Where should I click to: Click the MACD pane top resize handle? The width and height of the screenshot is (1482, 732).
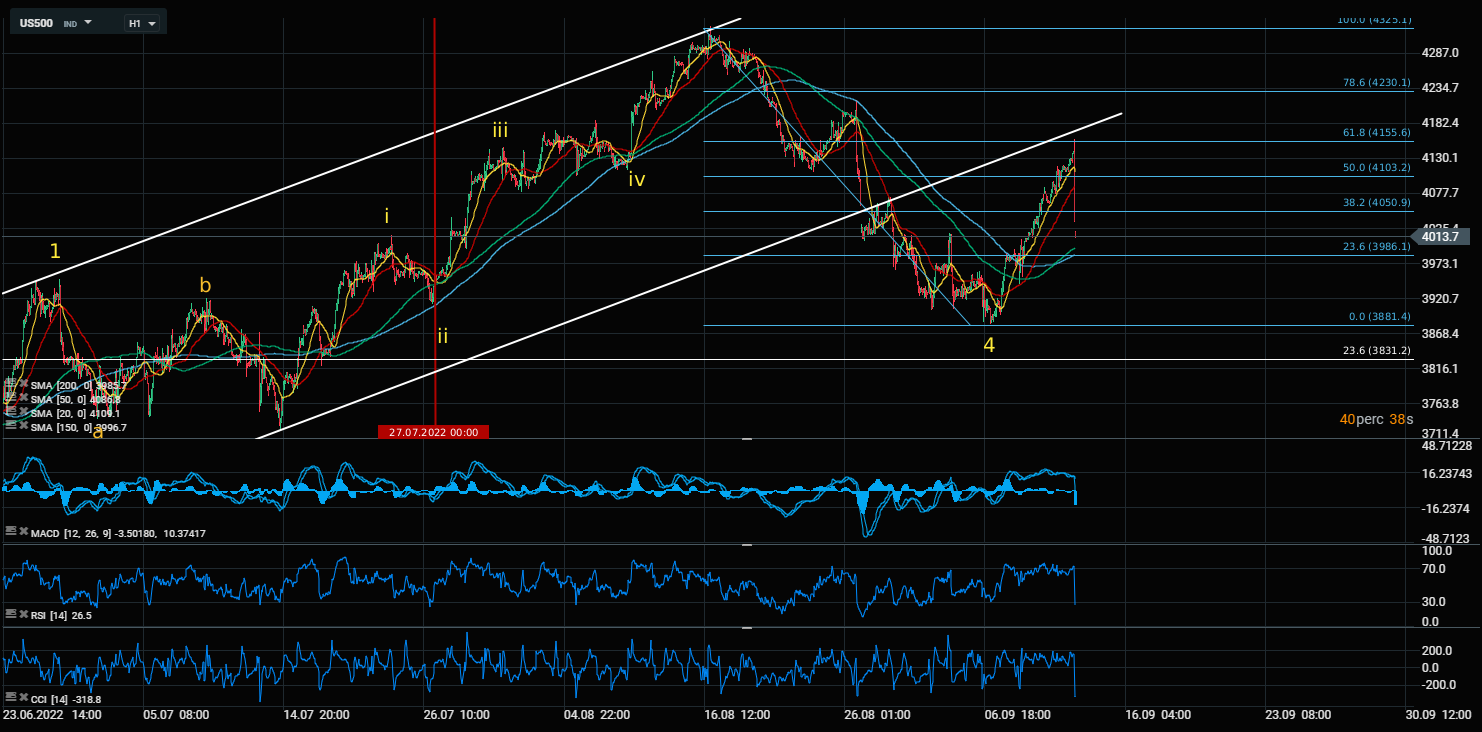[746, 439]
